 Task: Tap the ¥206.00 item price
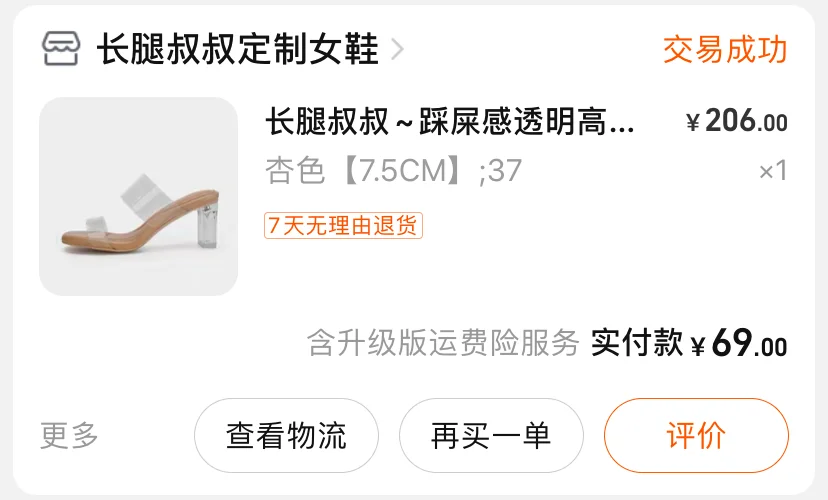point(737,121)
